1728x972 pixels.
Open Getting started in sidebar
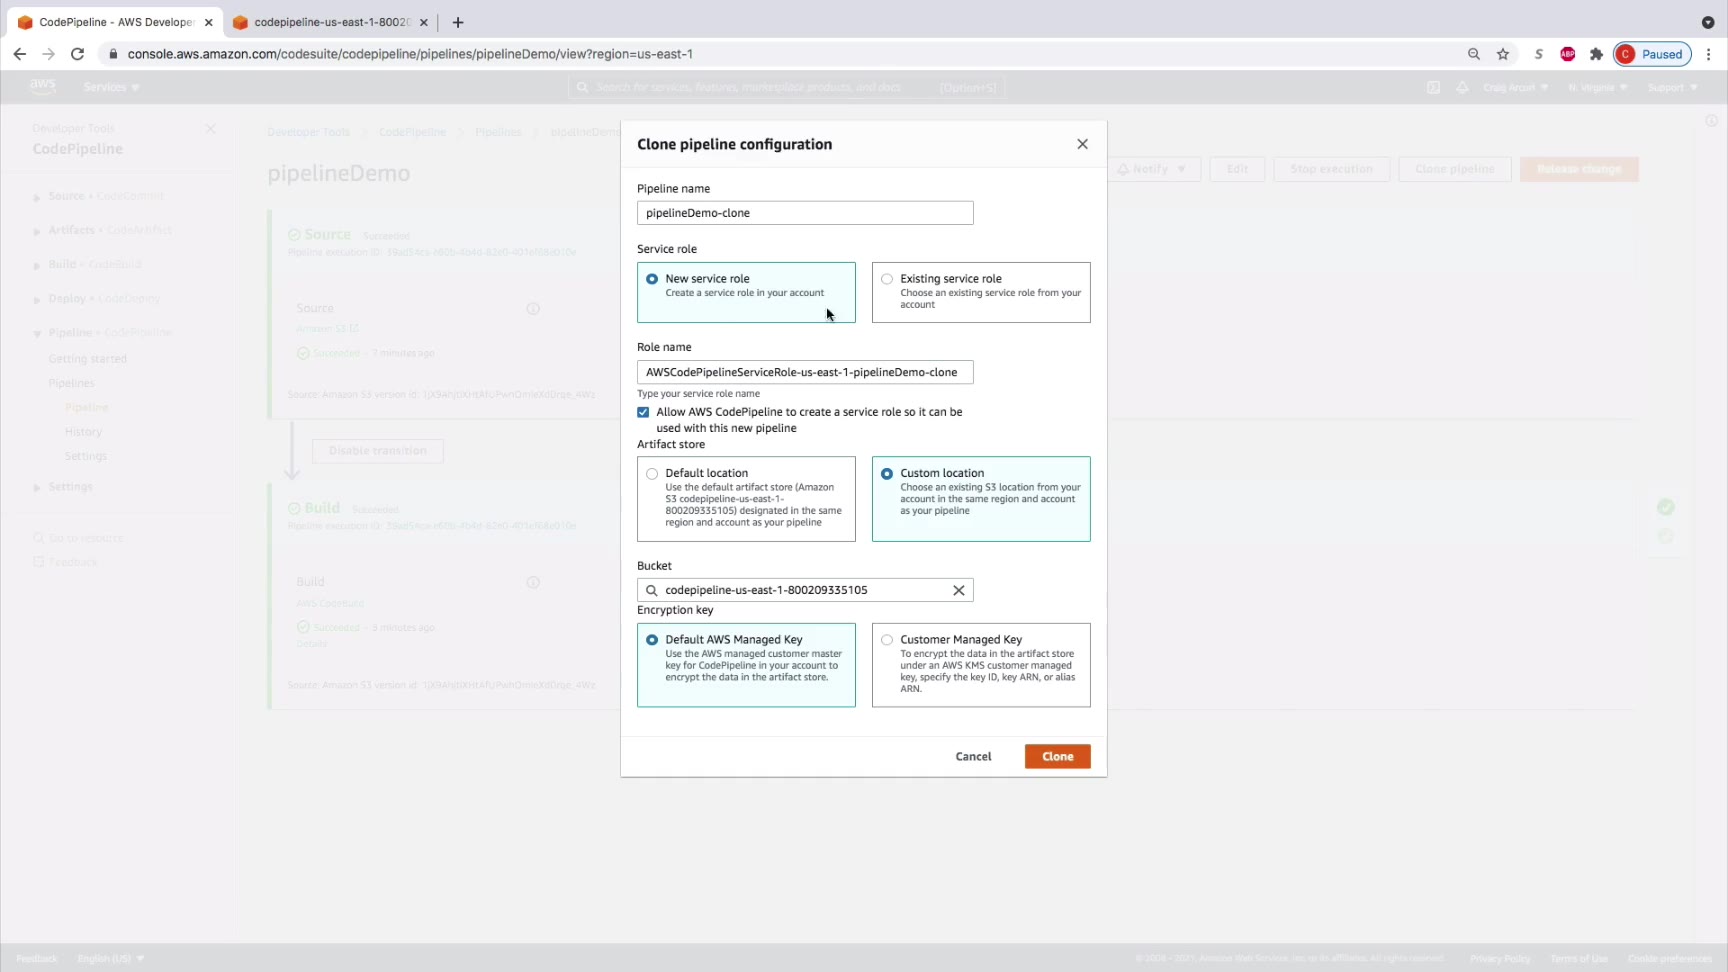88,359
